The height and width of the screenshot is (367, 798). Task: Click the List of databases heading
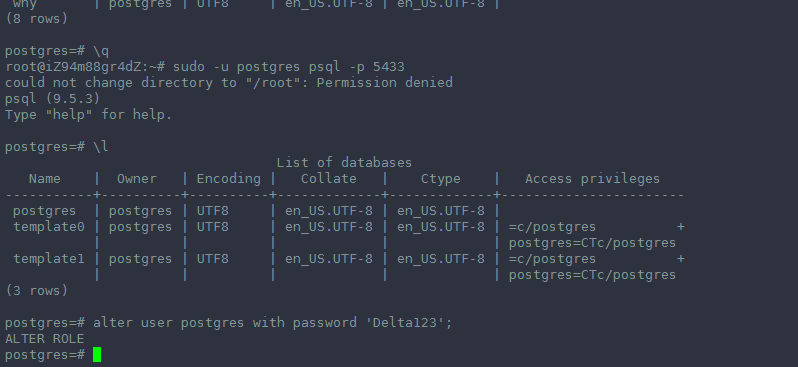point(344,162)
